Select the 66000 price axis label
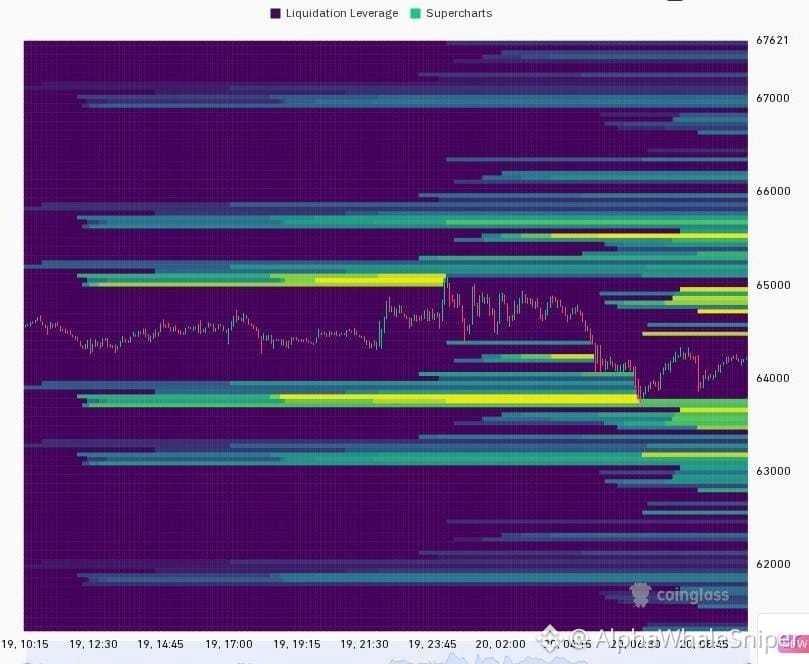 (x=773, y=191)
